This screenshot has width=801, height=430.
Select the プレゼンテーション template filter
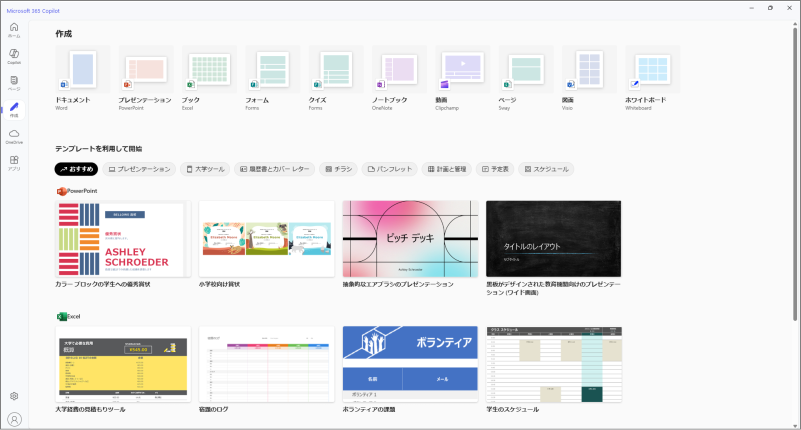pos(139,169)
